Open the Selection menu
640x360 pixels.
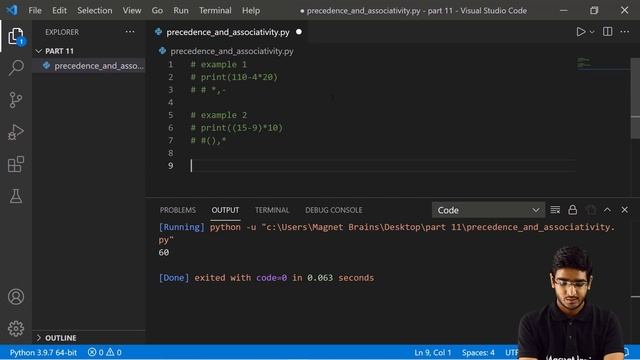click(95, 11)
